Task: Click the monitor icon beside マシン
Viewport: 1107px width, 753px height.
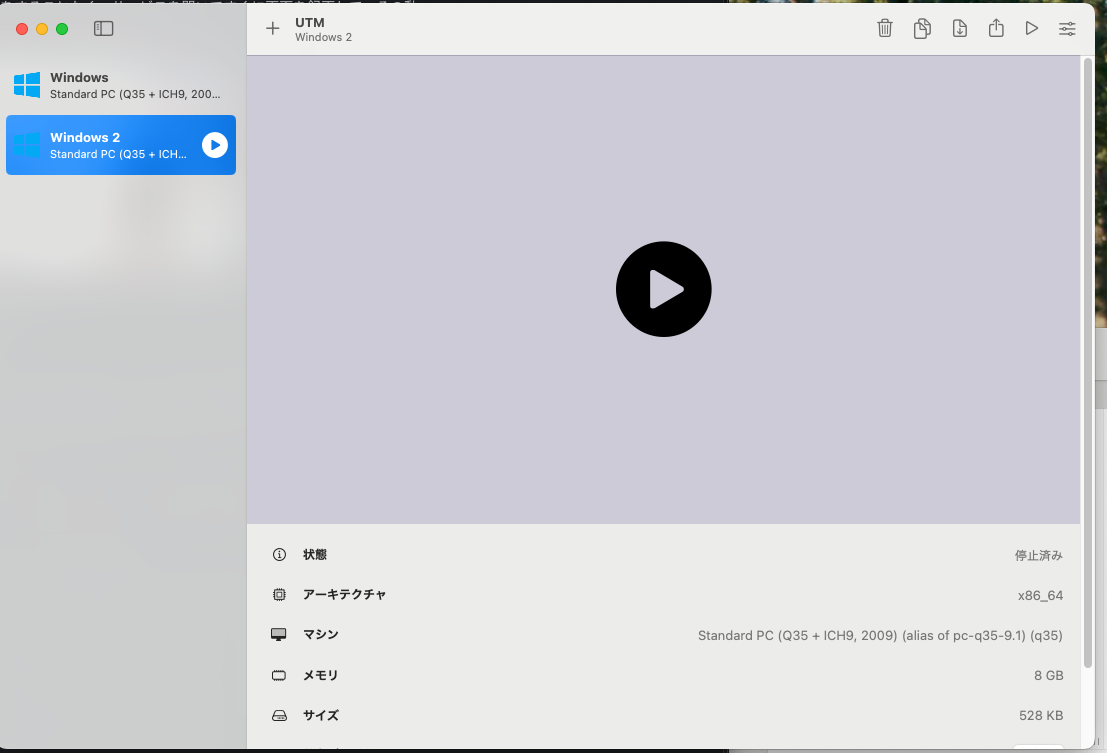Action: pyautogui.click(x=279, y=634)
